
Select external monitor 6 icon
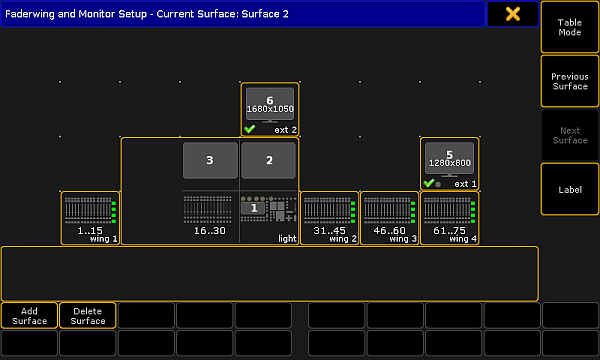[x=270, y=104]
